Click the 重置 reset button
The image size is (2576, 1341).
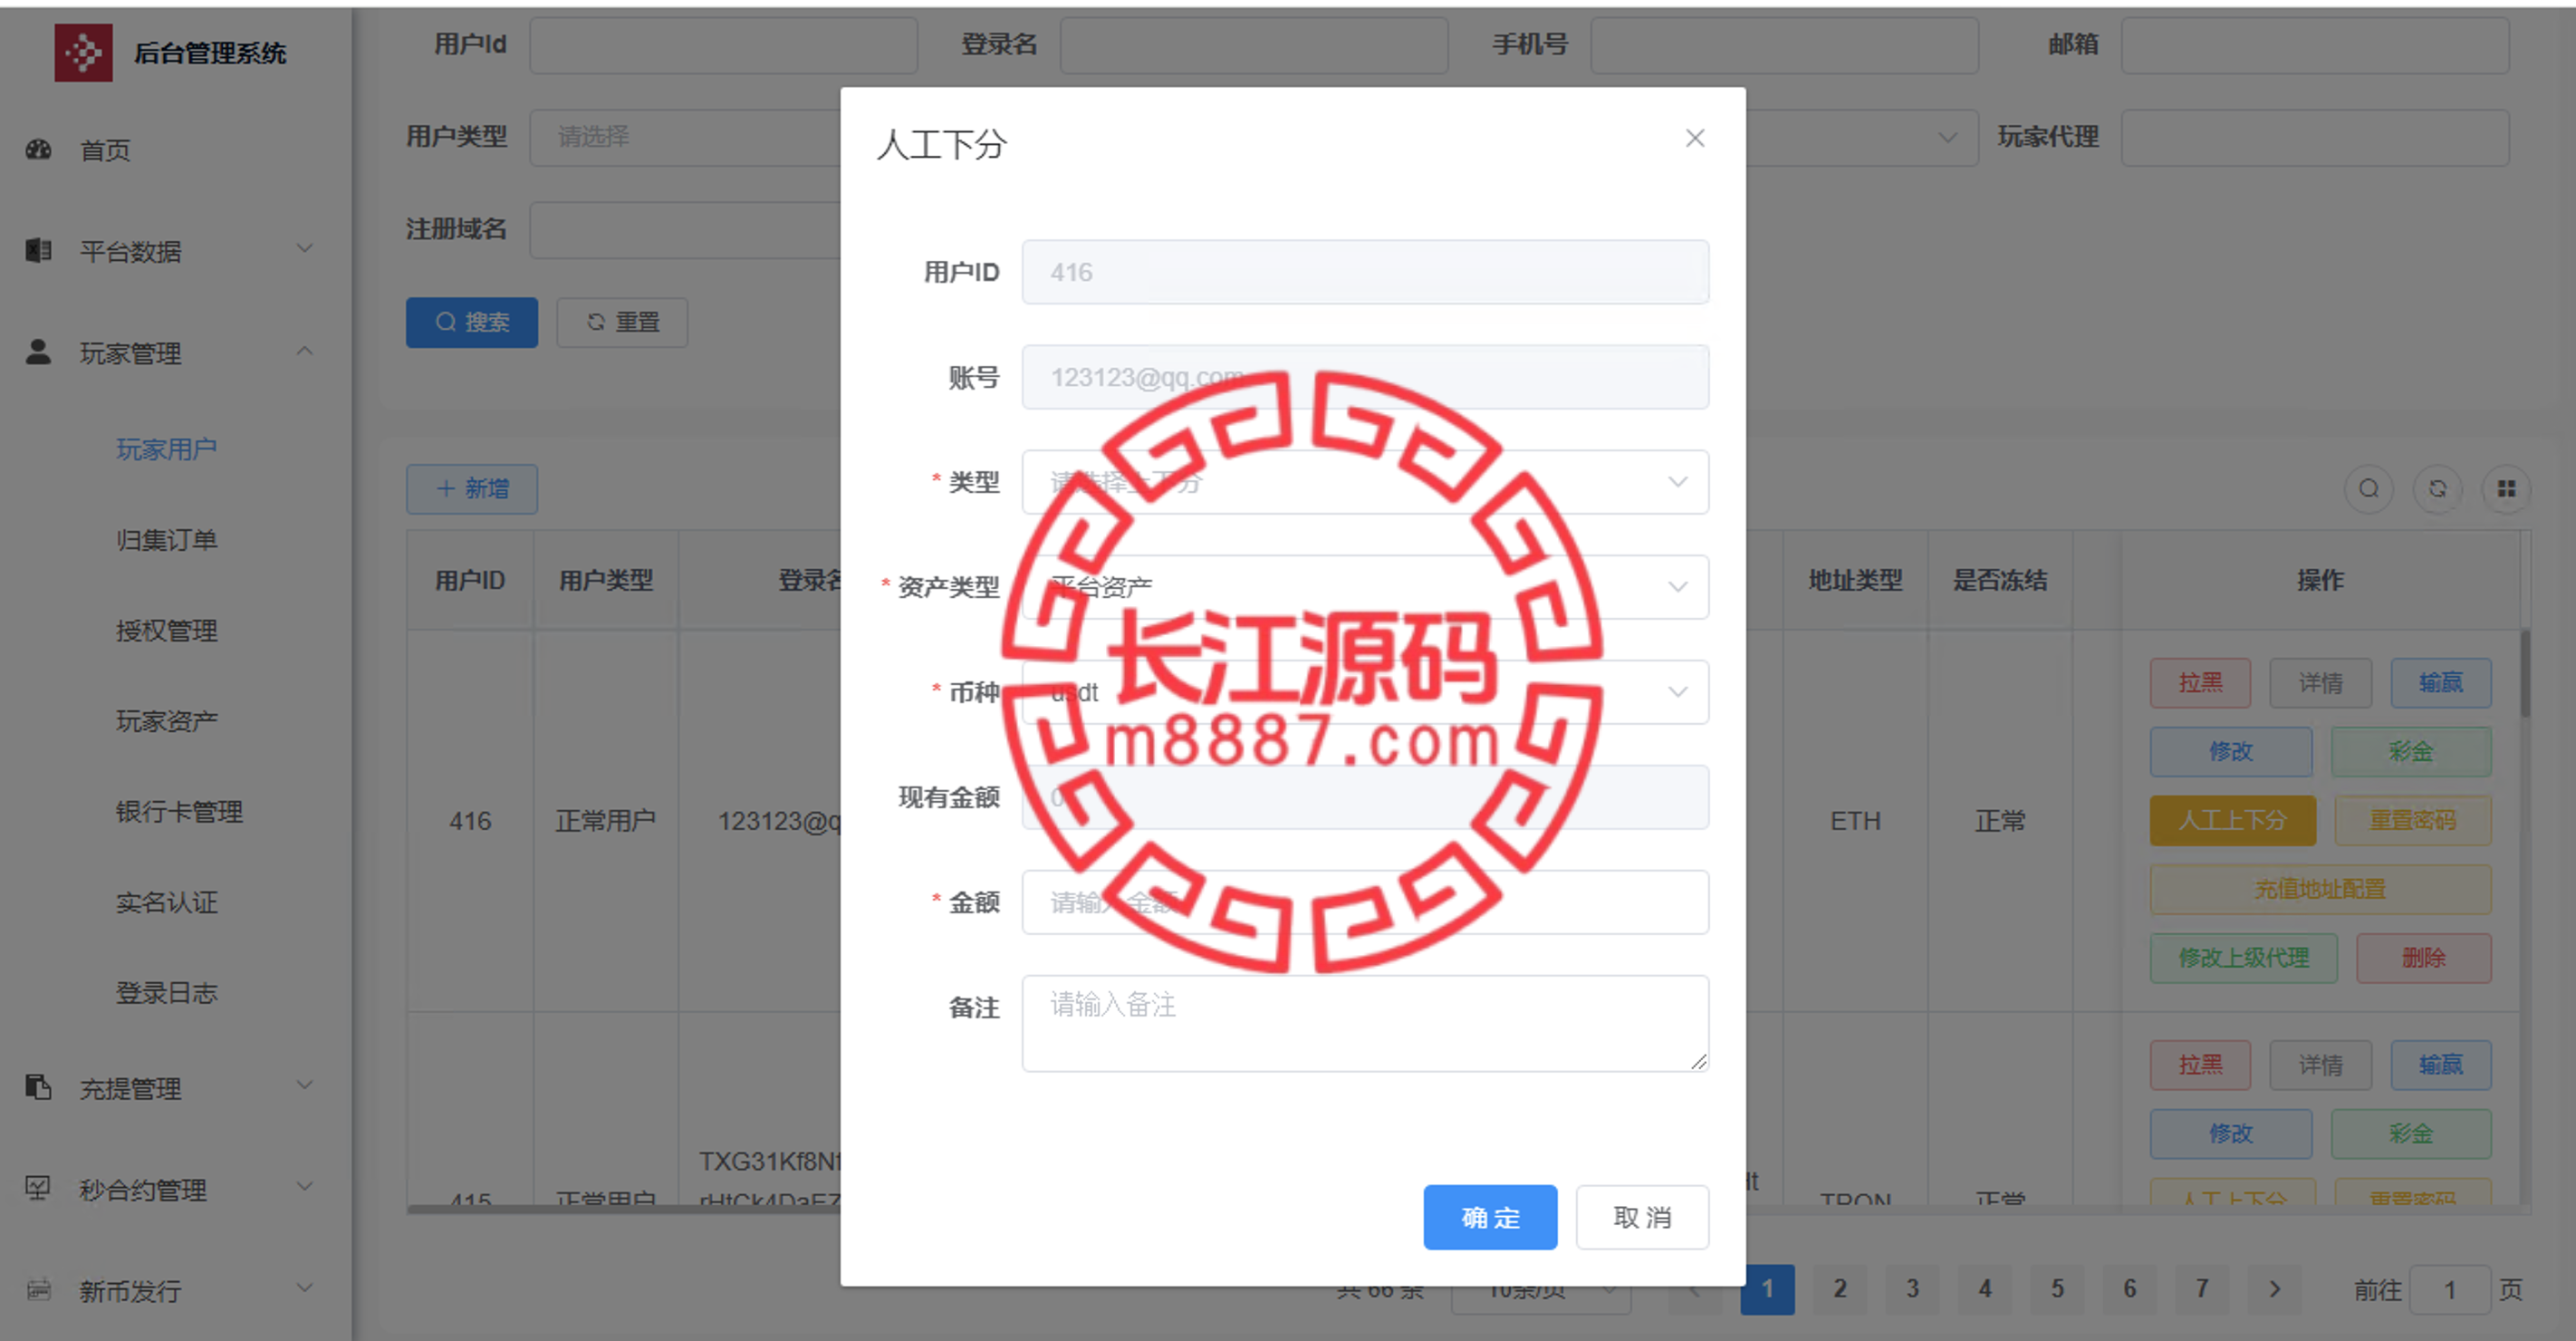click(x=622, y=322)
